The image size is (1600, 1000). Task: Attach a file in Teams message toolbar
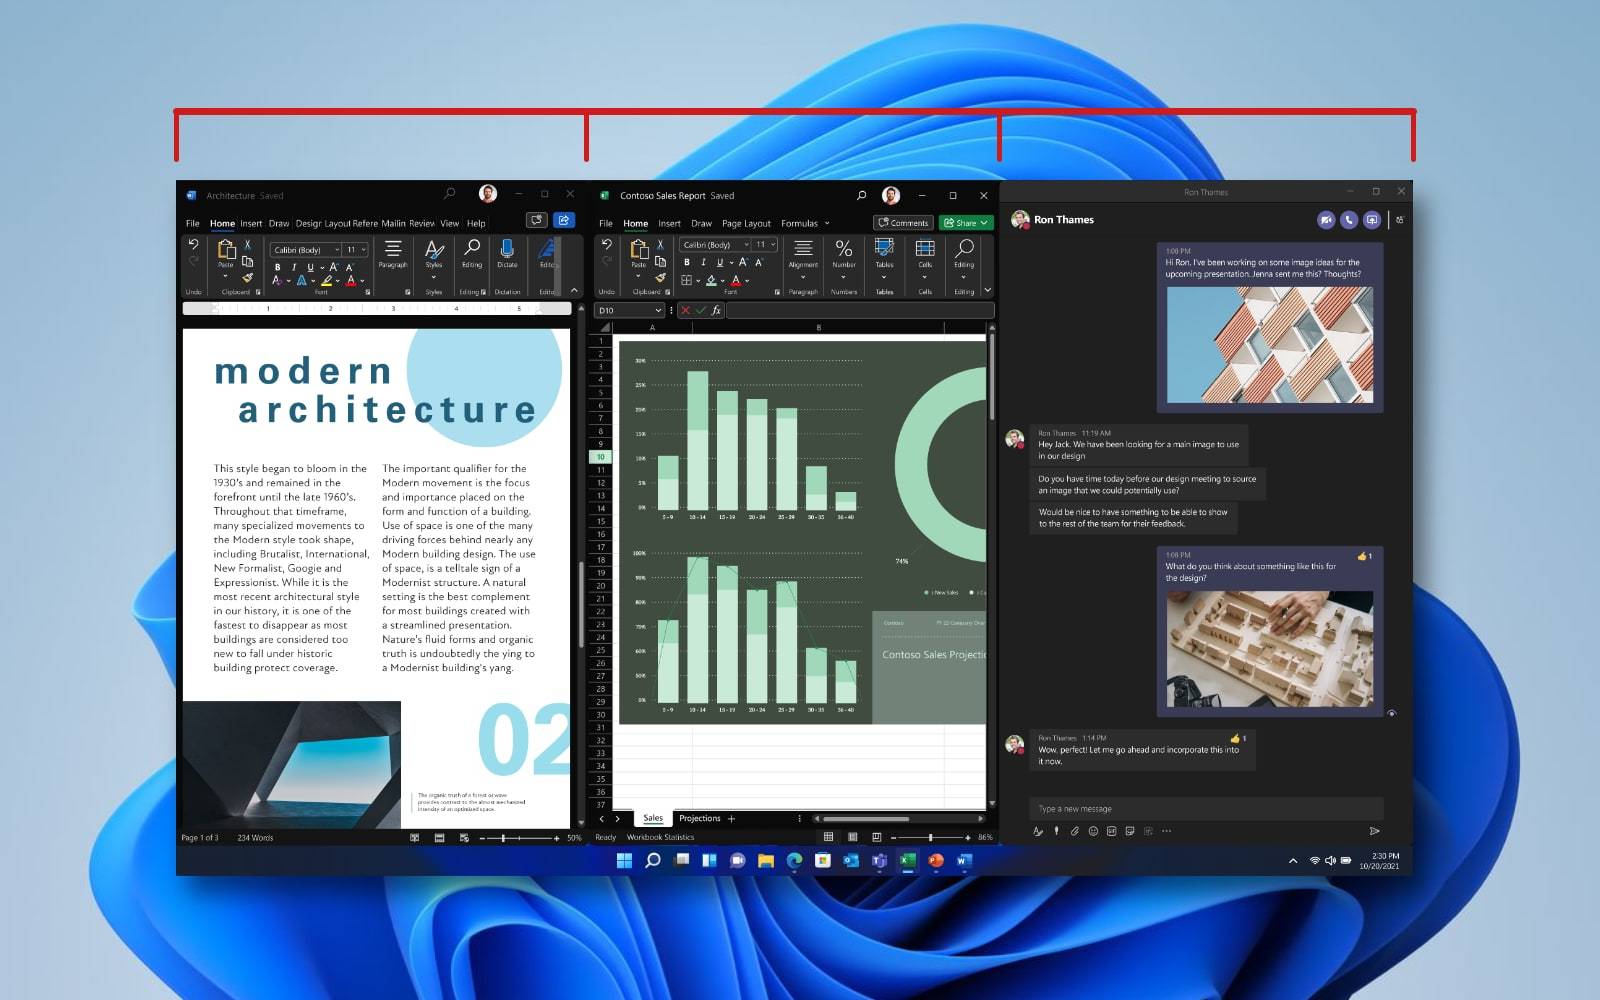(x=1075, y=831)
